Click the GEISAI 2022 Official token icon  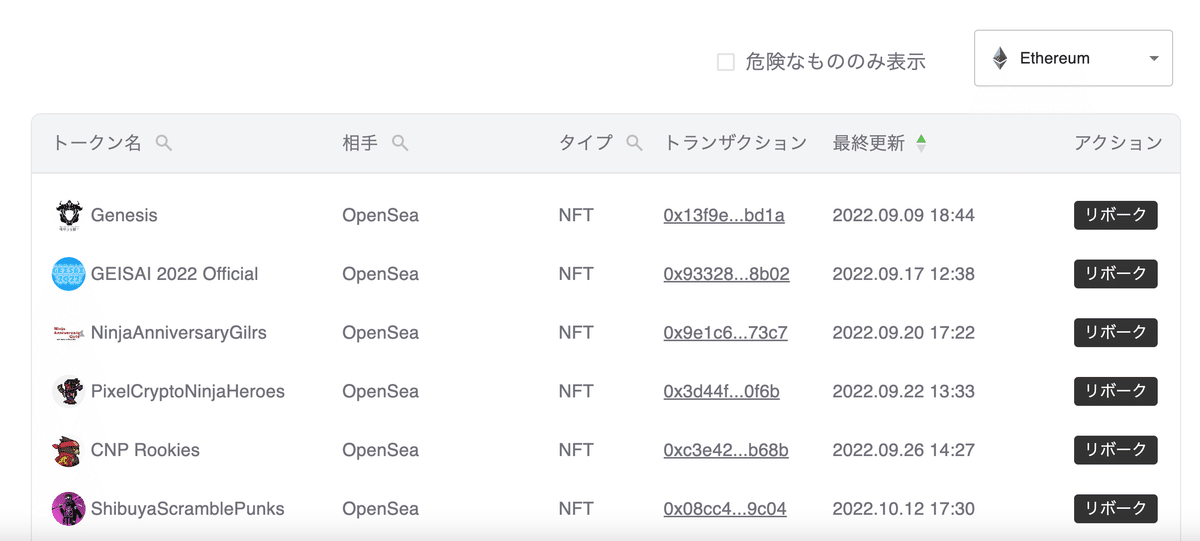pos(68,274)
